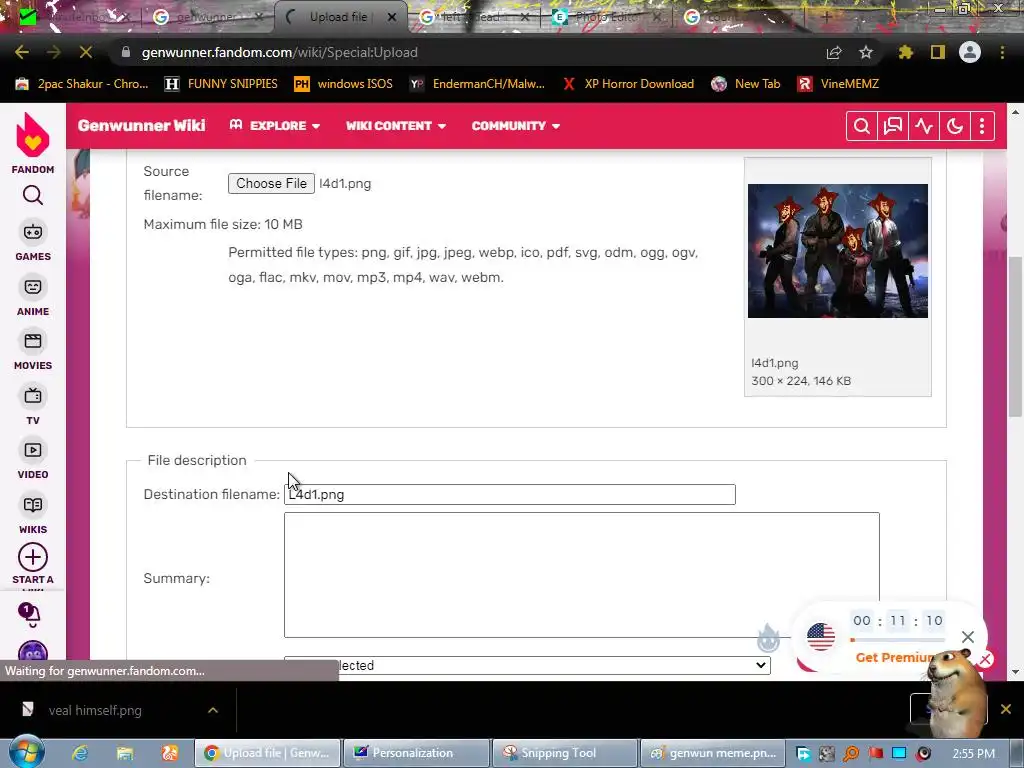Viewport: 1024px width, 768px height.
Task: Expand the EXPLORE menu
Action: click(275, 125)
